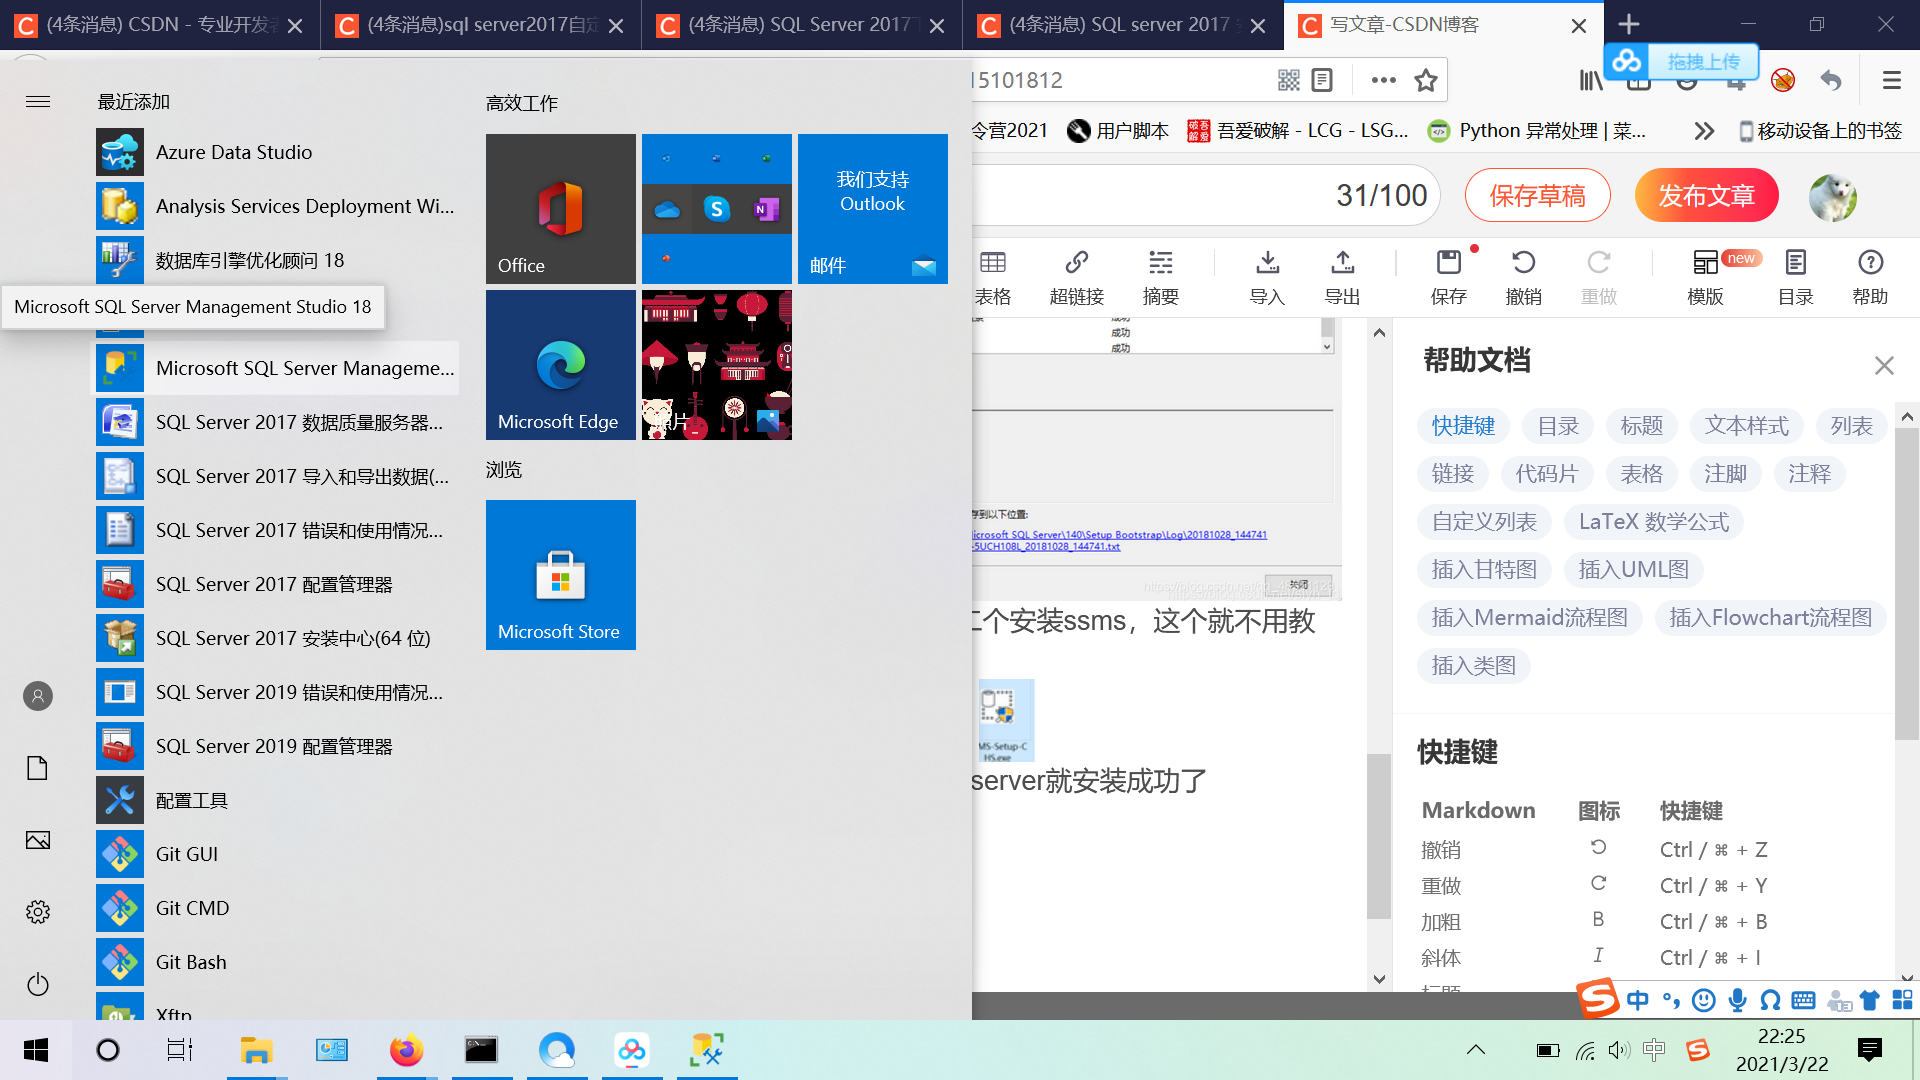
Task: Open 移动设备上的书签 folder
Action: pos(1820,131)
